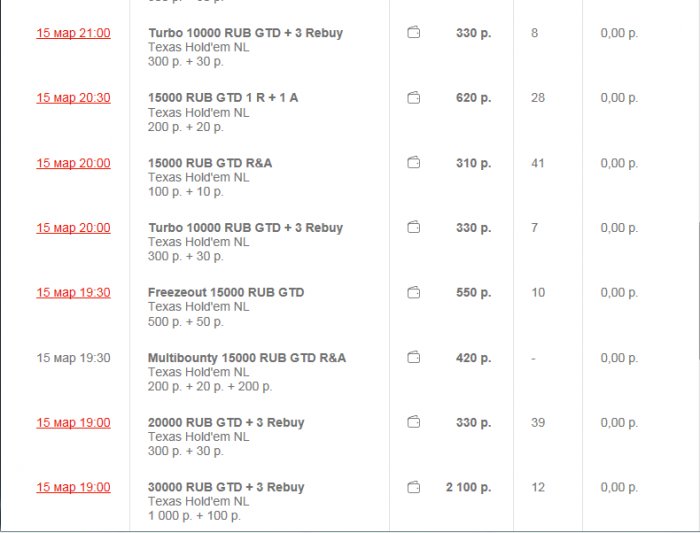Click wallet icon in the Multibounty 15000 row

[413, 358]
